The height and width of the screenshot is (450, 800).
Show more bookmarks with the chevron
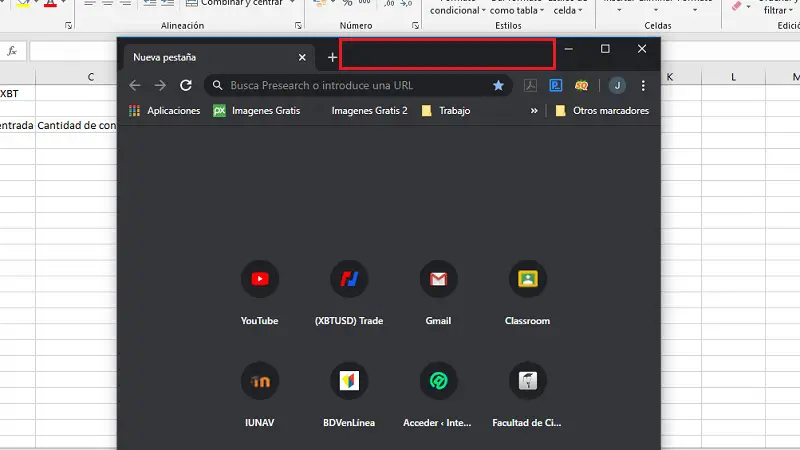534,111
